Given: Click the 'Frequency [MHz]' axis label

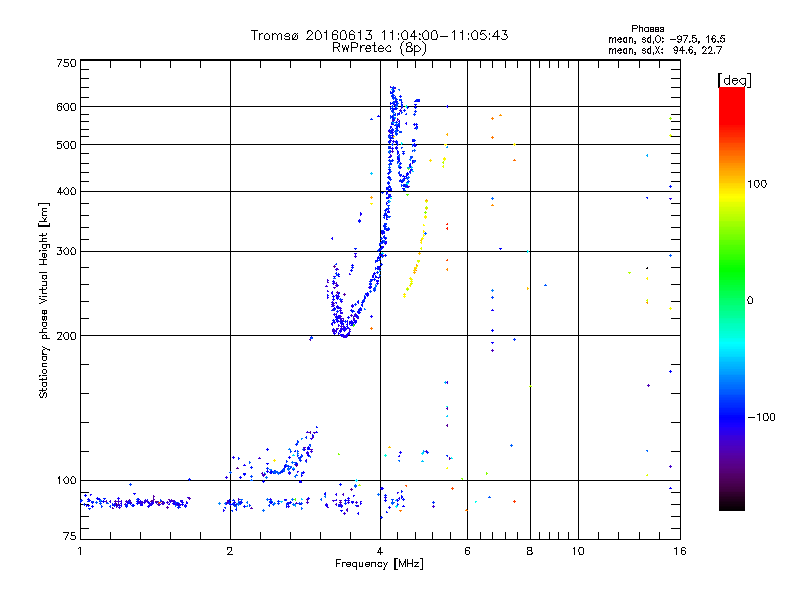Looking at the screenshot, I should pos(379,564).
